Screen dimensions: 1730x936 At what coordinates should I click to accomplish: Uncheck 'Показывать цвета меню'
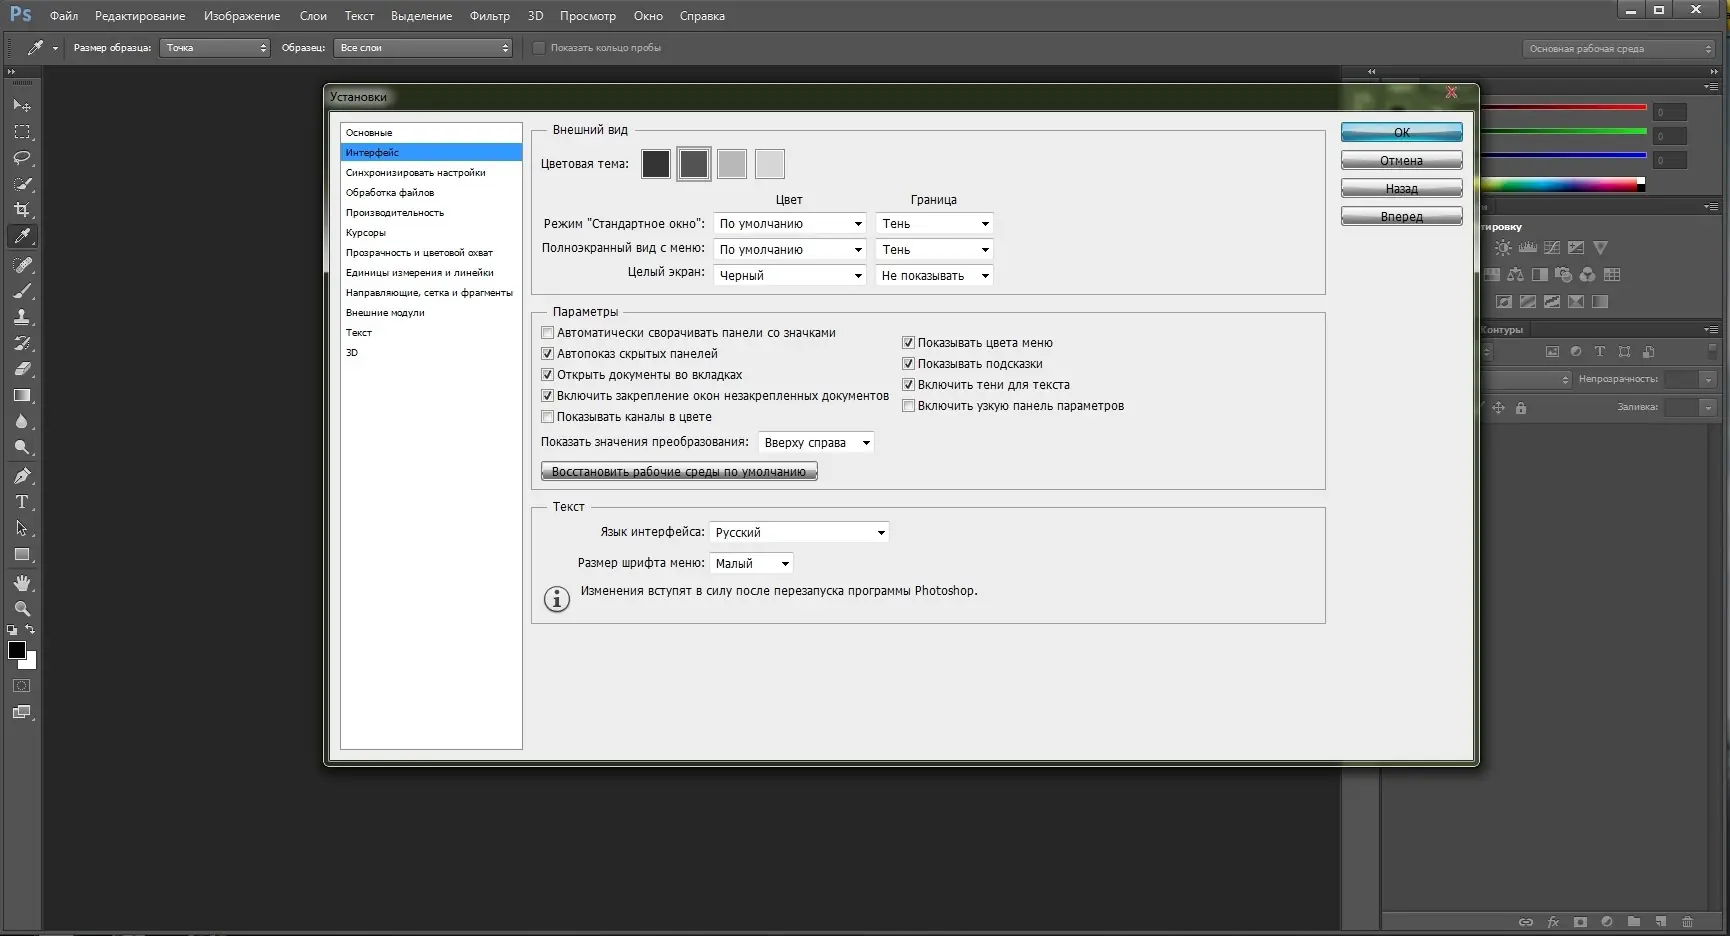tap(908, 343)
